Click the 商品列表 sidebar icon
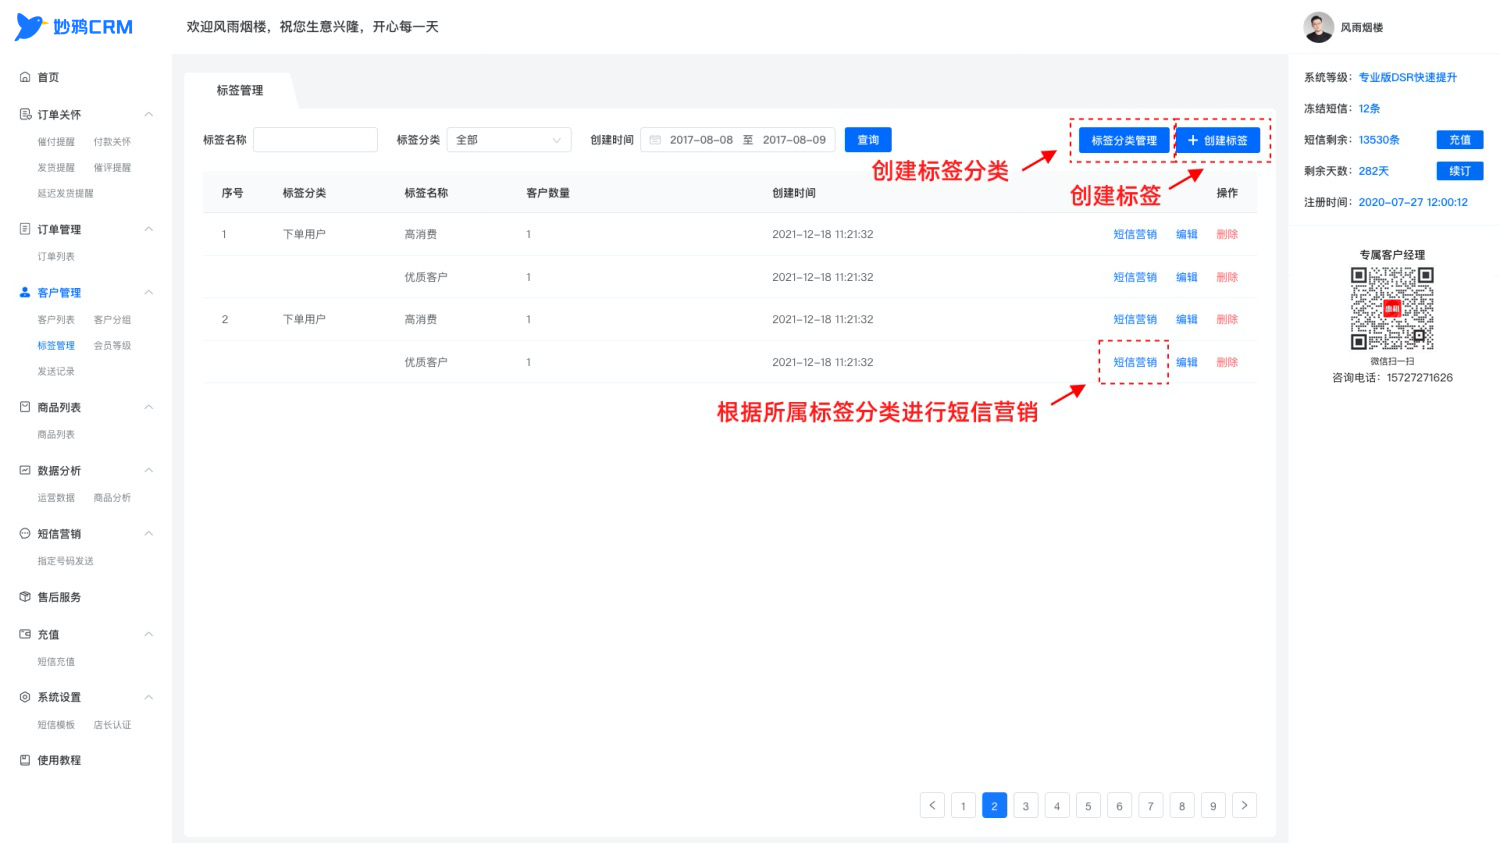1500x843 pixels. click(x=25, y=407)
